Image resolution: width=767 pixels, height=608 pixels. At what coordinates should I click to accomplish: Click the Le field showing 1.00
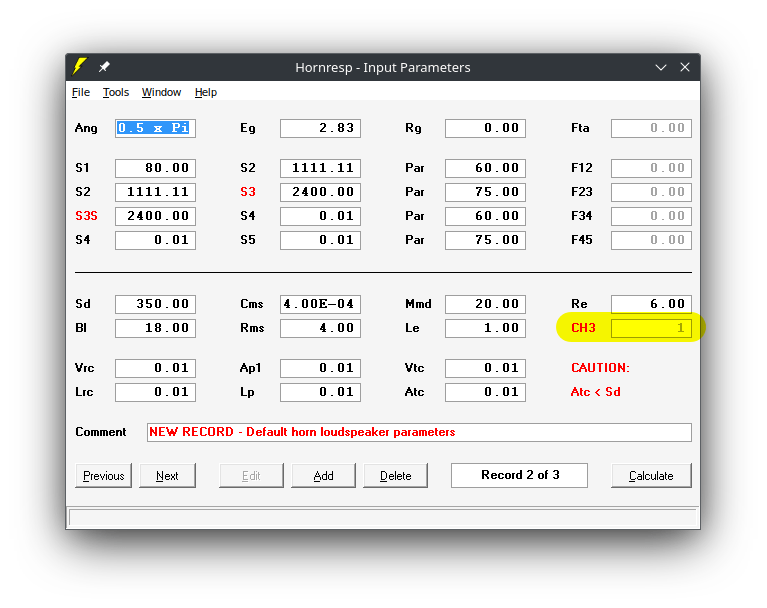[485, 328]
